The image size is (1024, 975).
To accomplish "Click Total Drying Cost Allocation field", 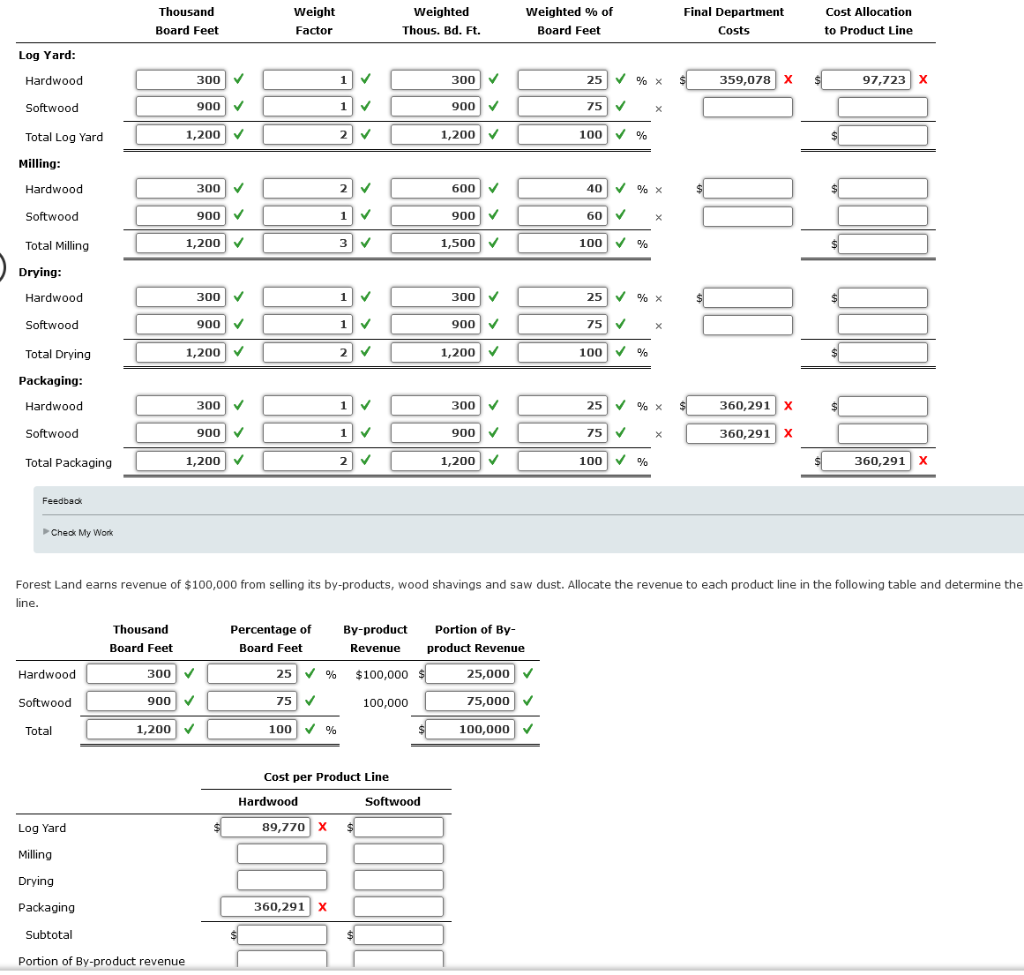I will click(x=883, y=353).
